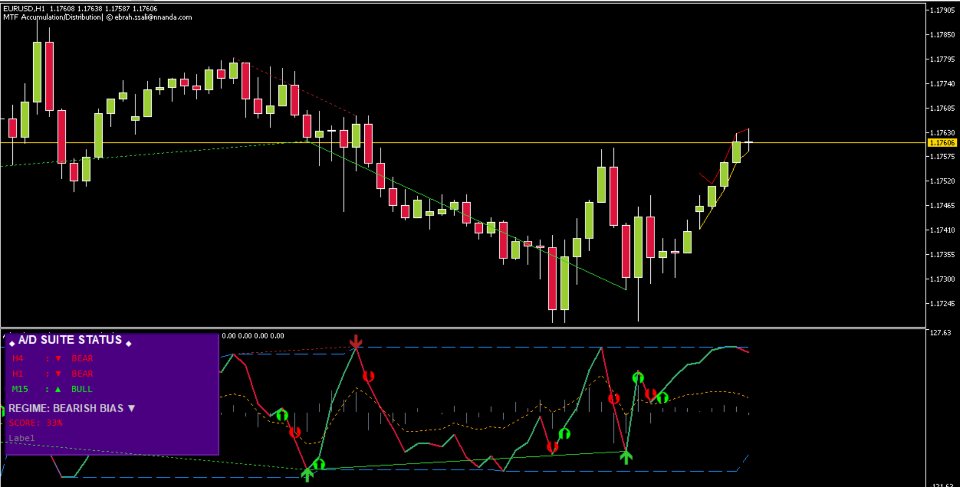Click the gray 'Label' text in panel
This screenshot has height=487, width=960.
tap(21, 438)
